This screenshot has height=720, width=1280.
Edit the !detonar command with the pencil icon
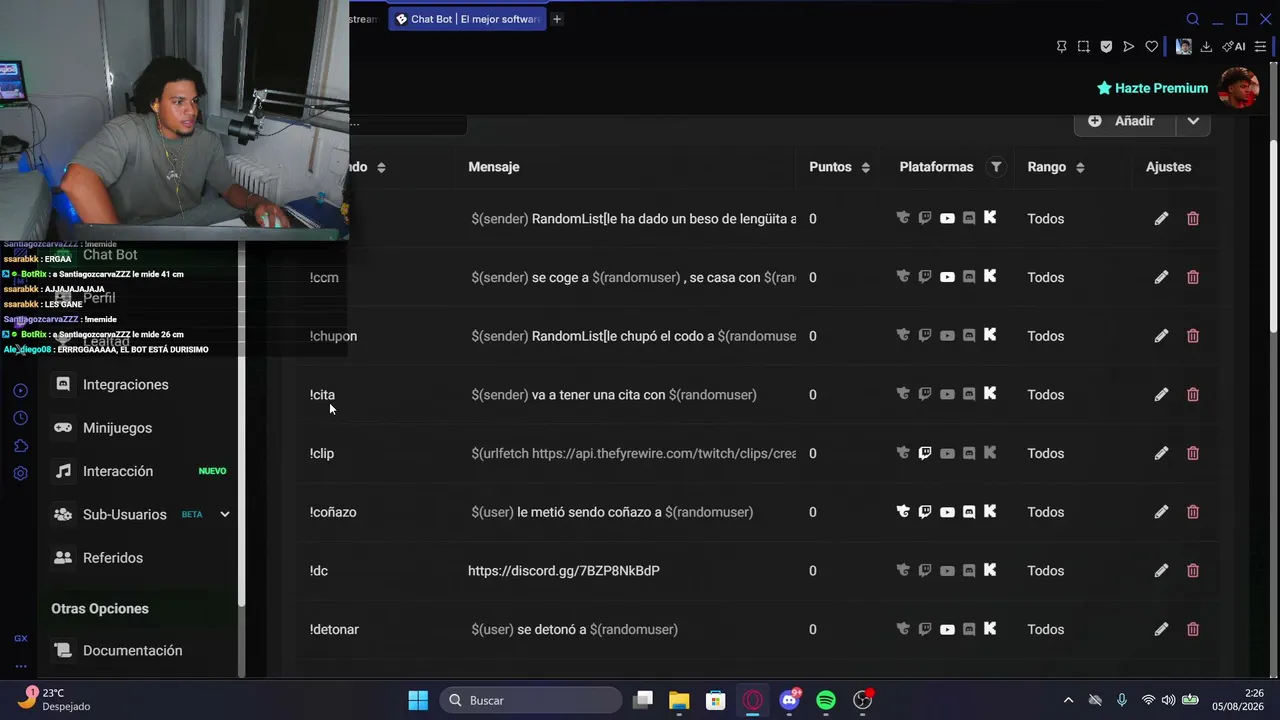coord(1161,629)
